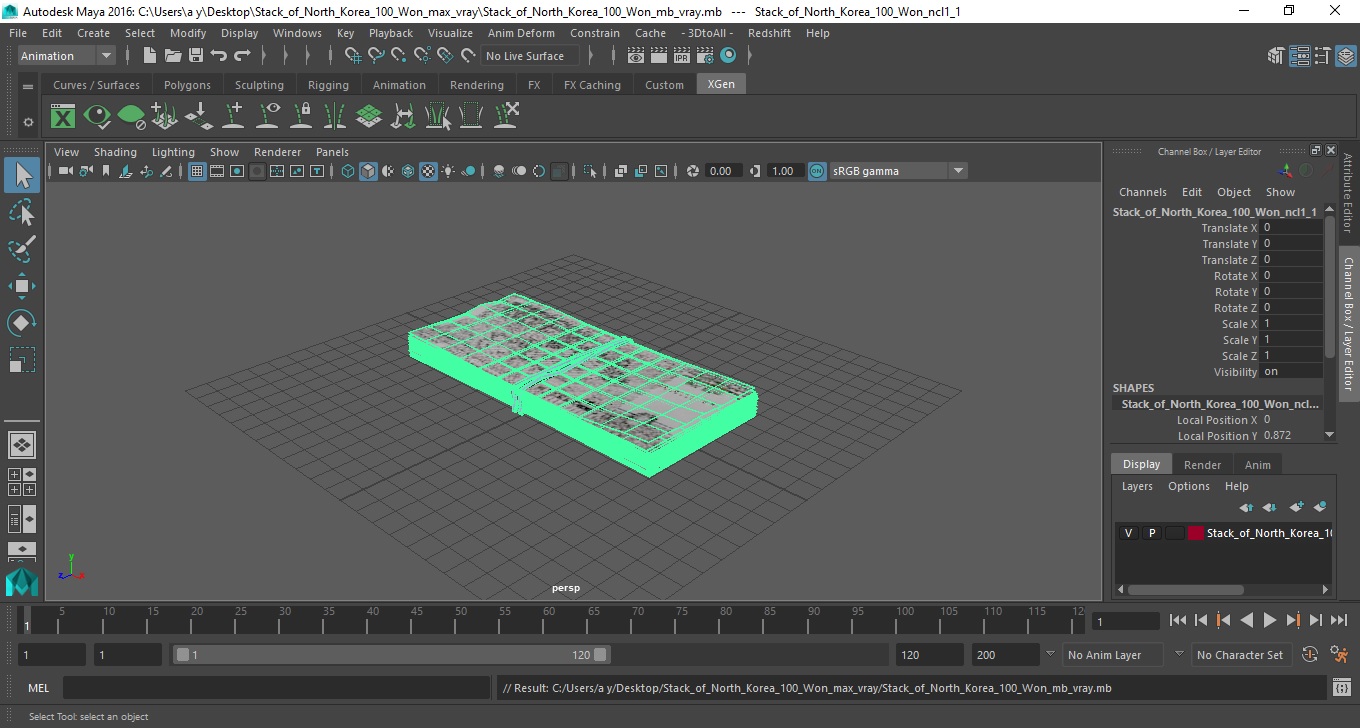Viewport: 1360px width, 728px height.
Task: Click the XGen patch tile shelf icon
Action: 369,116
